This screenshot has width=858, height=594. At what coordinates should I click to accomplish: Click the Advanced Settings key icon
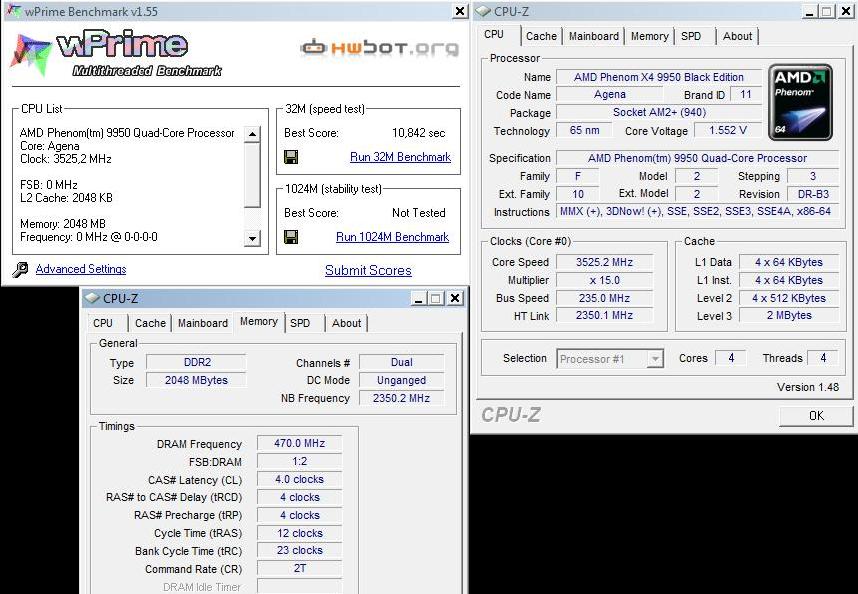[21, 270]
